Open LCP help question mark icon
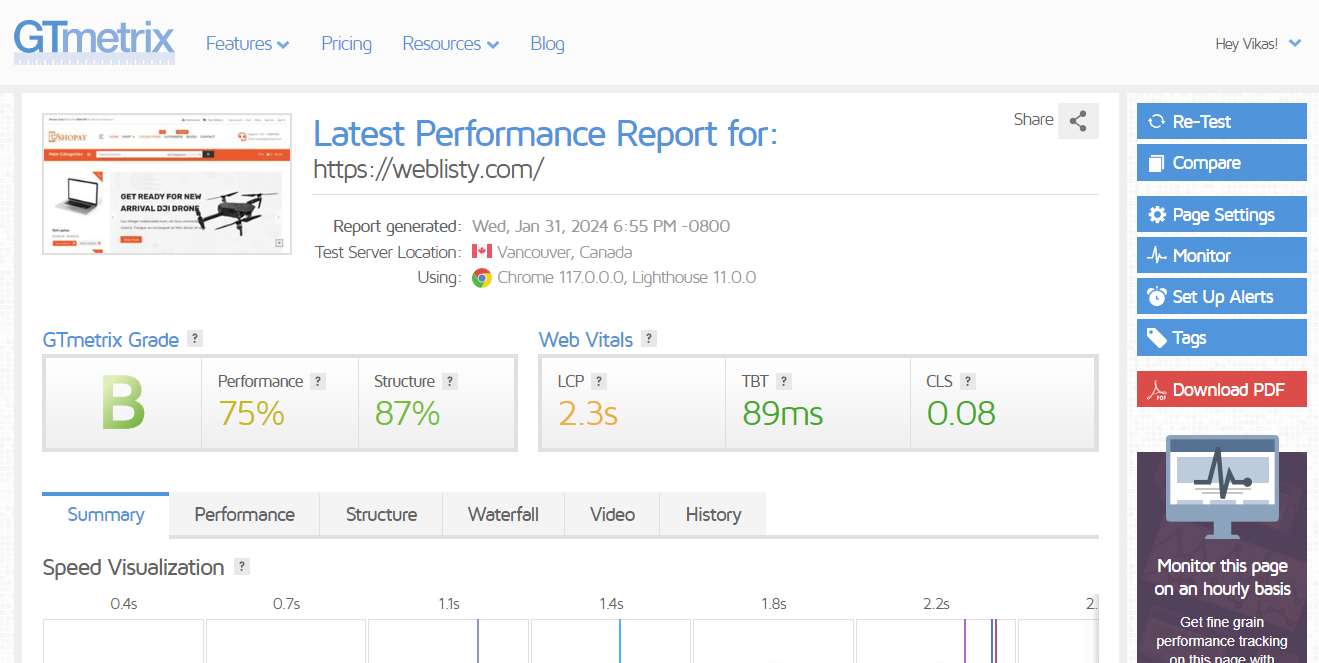 pyautogui.click(x=598, y=381)
